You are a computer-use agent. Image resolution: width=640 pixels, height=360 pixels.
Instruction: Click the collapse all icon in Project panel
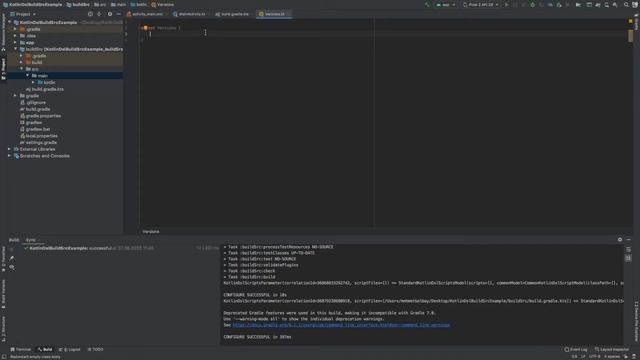pos(99,14)
